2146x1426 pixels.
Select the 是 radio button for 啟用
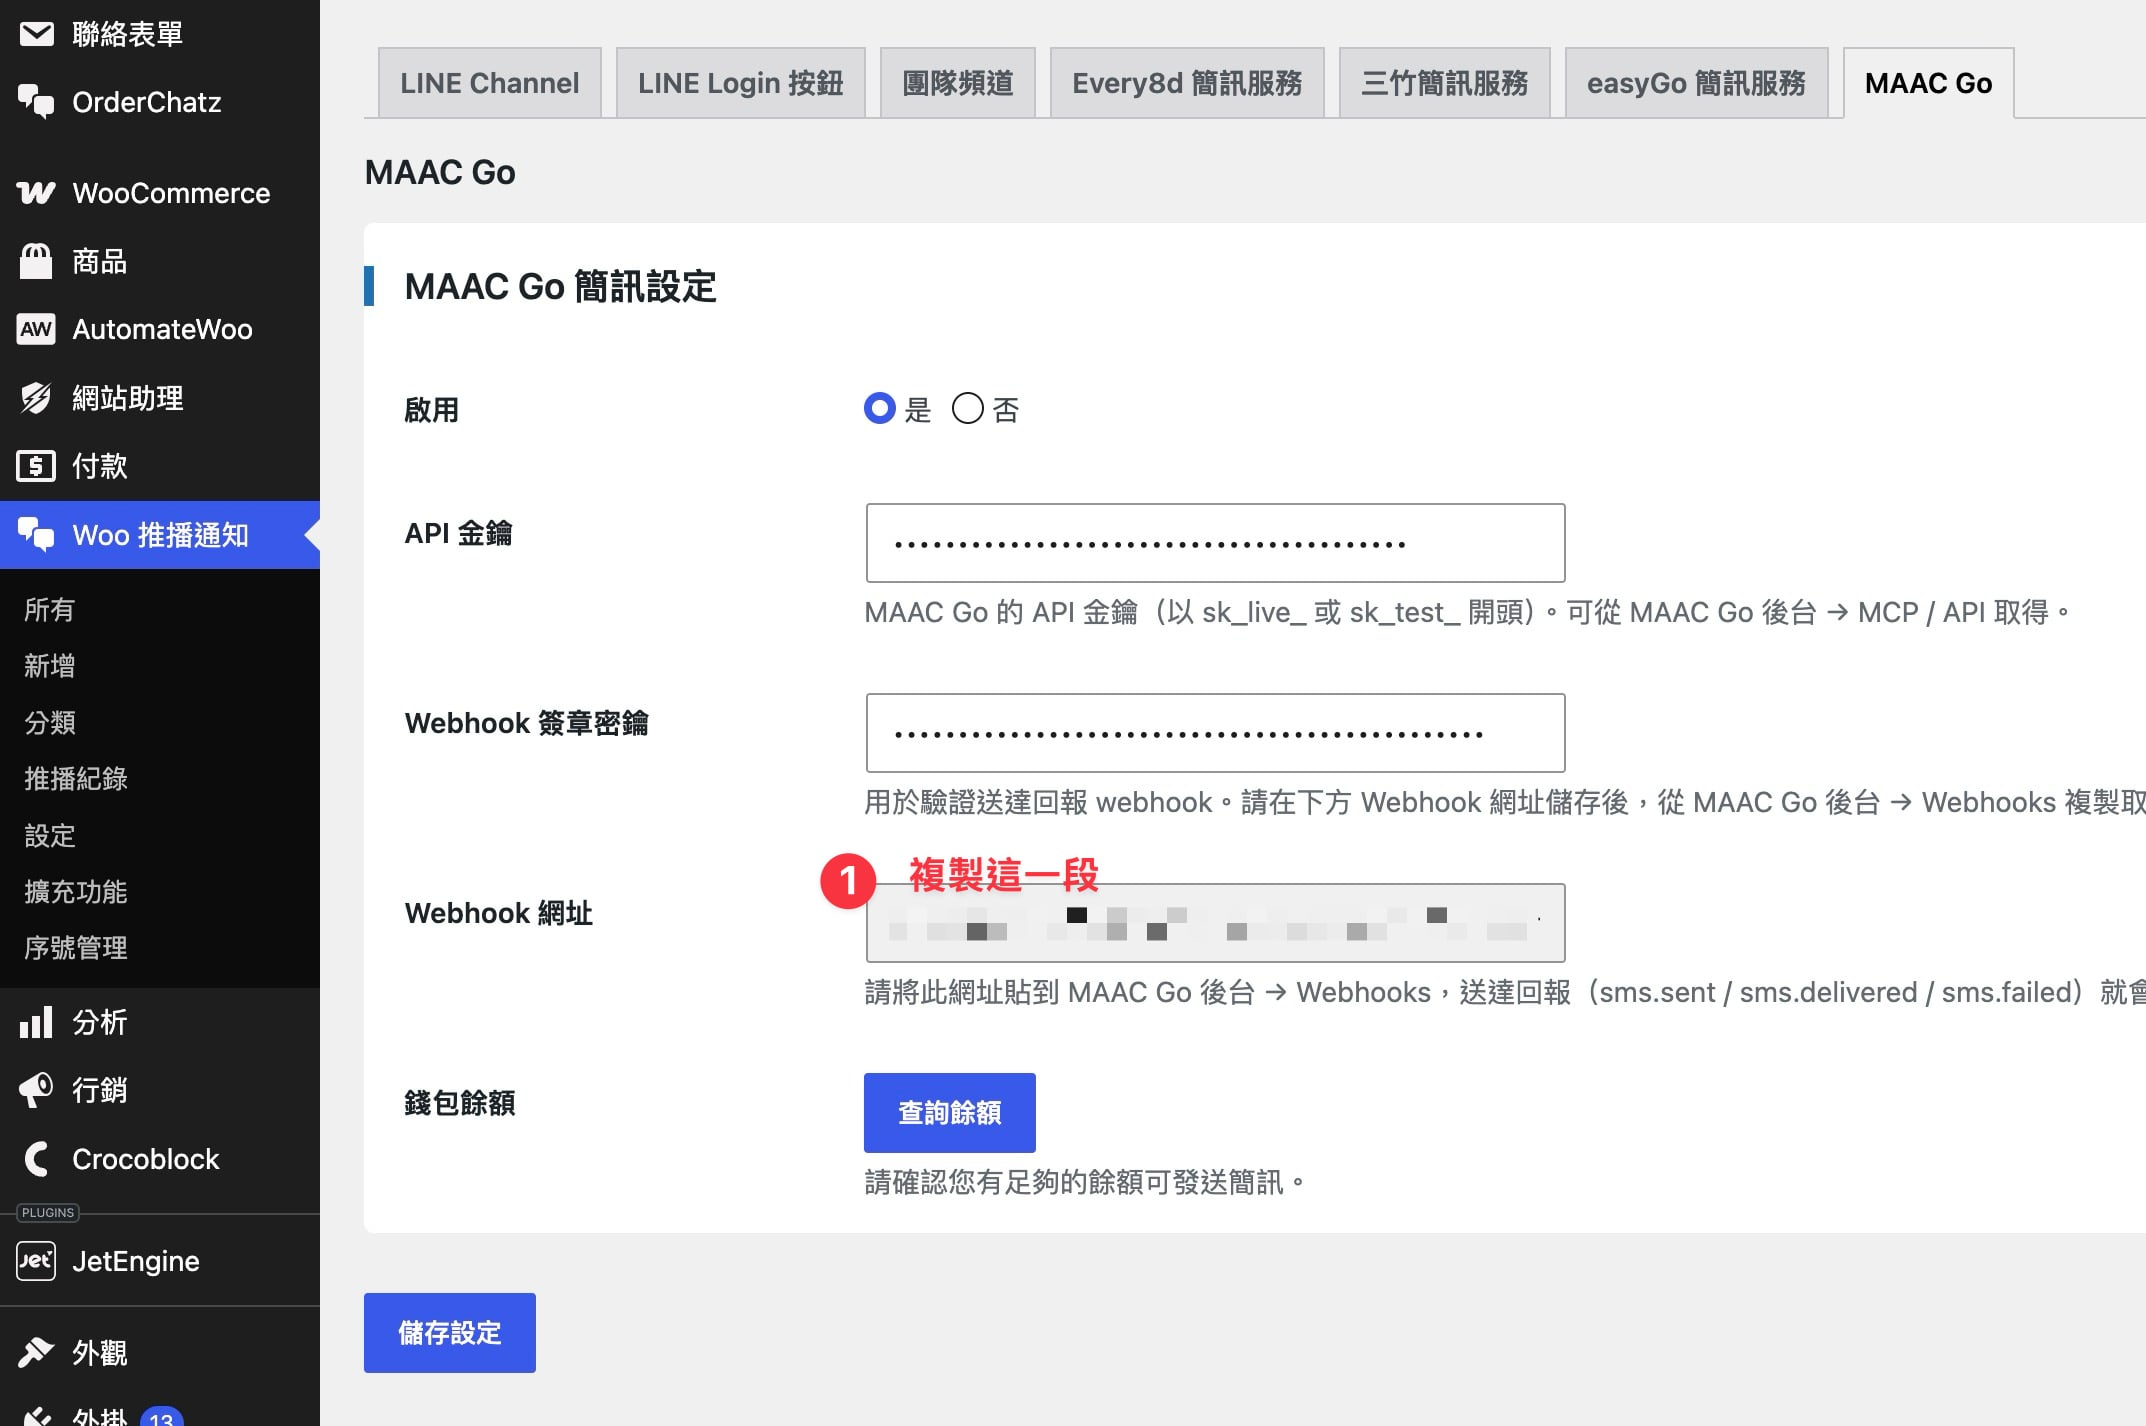click(880, 408)
